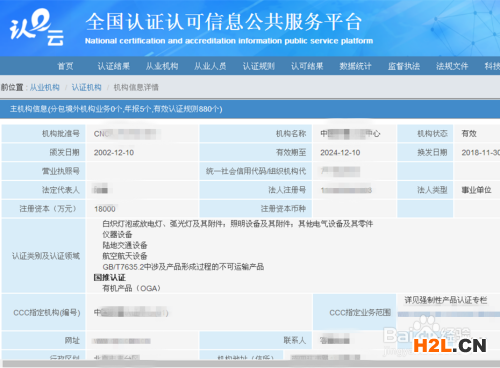Click the 网址 label cell
Viewport: 500px width, 368px height.
pyautogui.click(x=43, y=340)
